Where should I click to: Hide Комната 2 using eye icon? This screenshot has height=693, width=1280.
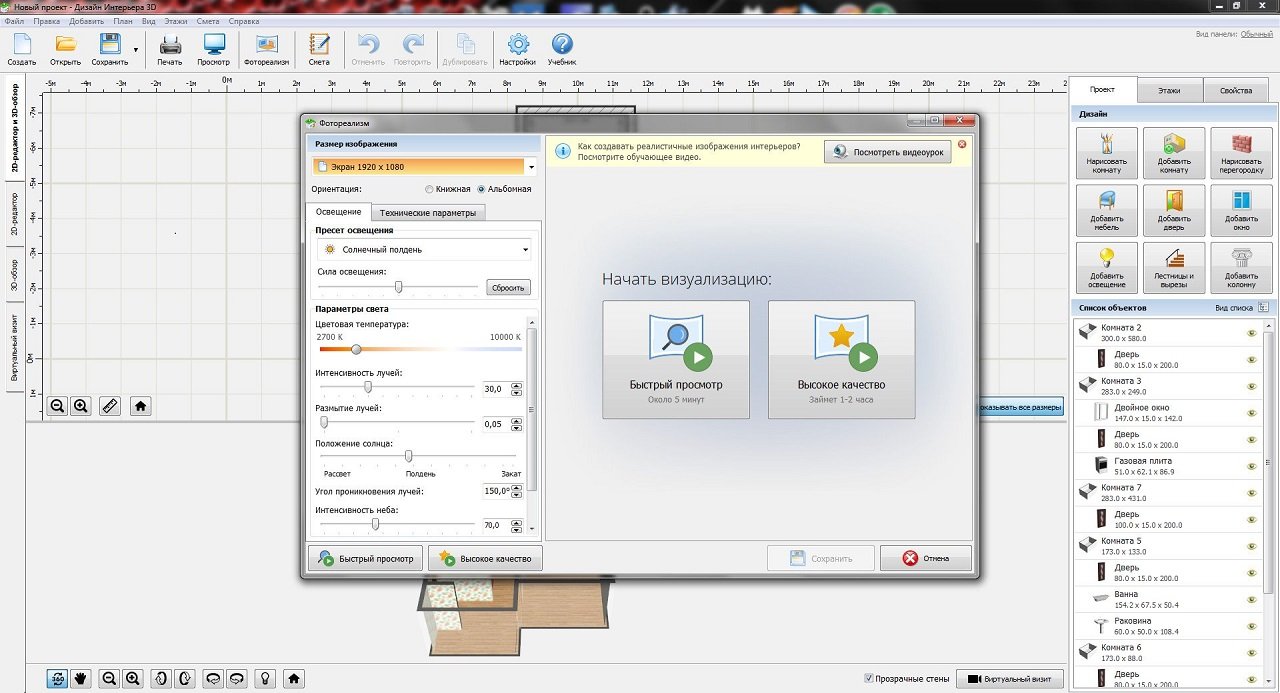pos(1251,333)
